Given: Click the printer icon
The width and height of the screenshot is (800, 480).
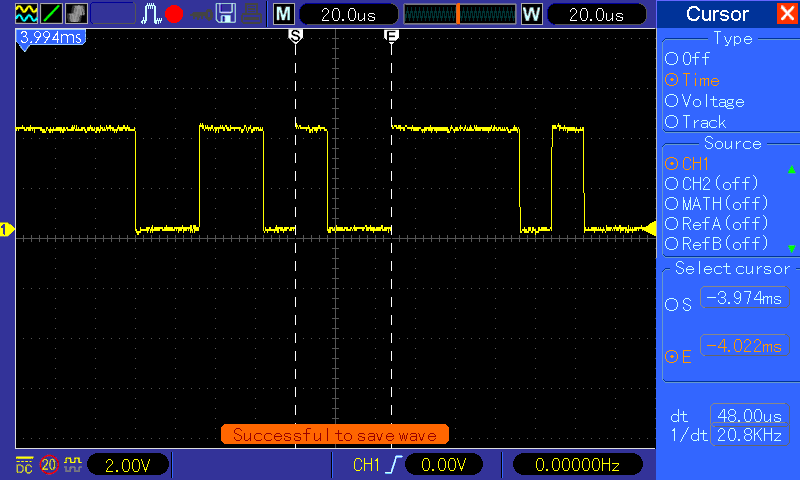Looking at the screenshot, I should point(251,14).
